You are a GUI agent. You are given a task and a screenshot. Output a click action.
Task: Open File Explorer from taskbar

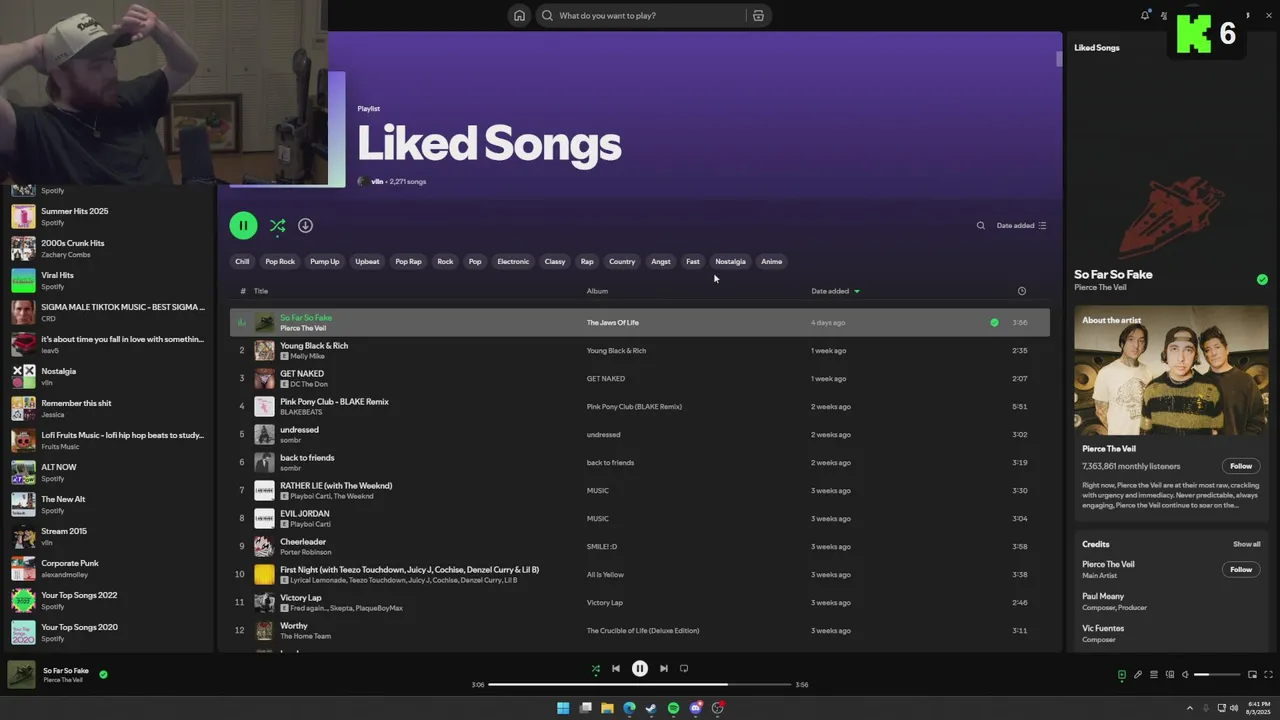[607, 708]
